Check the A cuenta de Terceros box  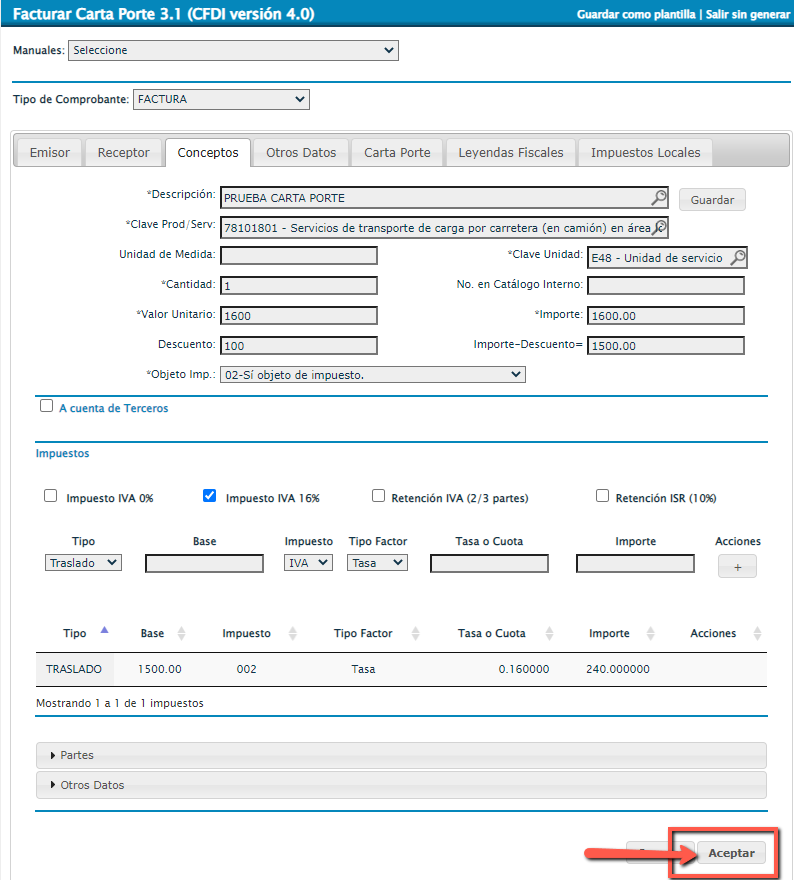(47, 406)
